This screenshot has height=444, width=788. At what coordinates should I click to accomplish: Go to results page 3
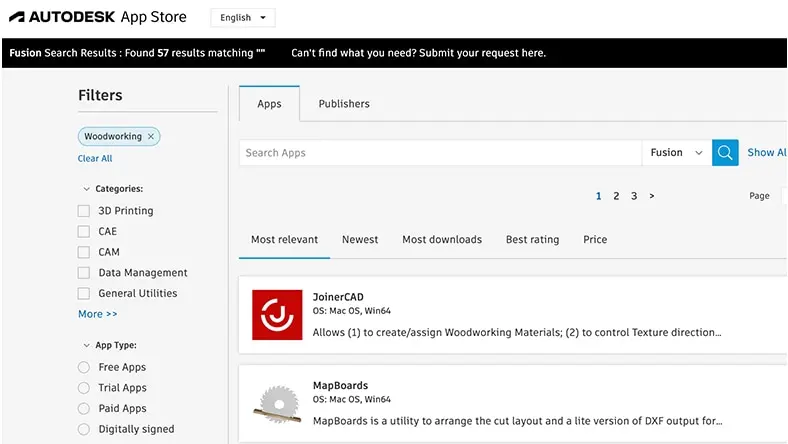pos(634,196)
